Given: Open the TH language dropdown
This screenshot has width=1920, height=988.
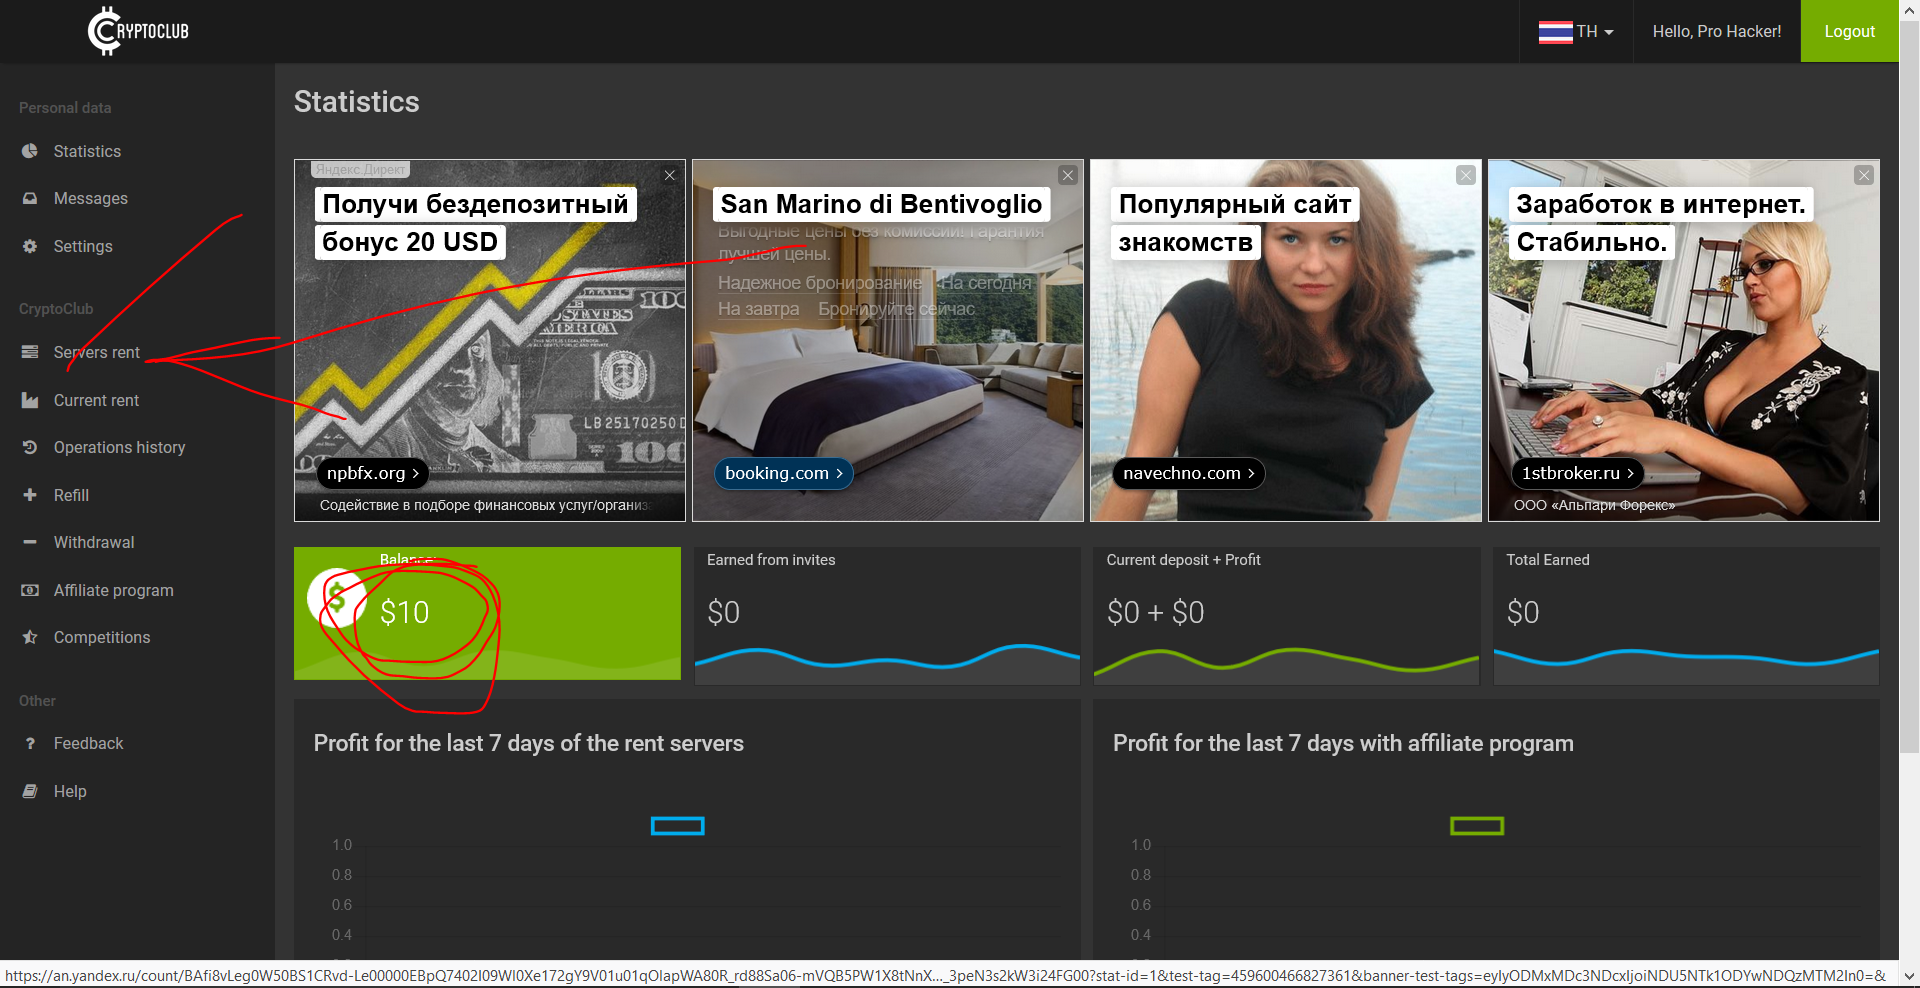Looking at the screenshot, I should [x=1576, y=32].
